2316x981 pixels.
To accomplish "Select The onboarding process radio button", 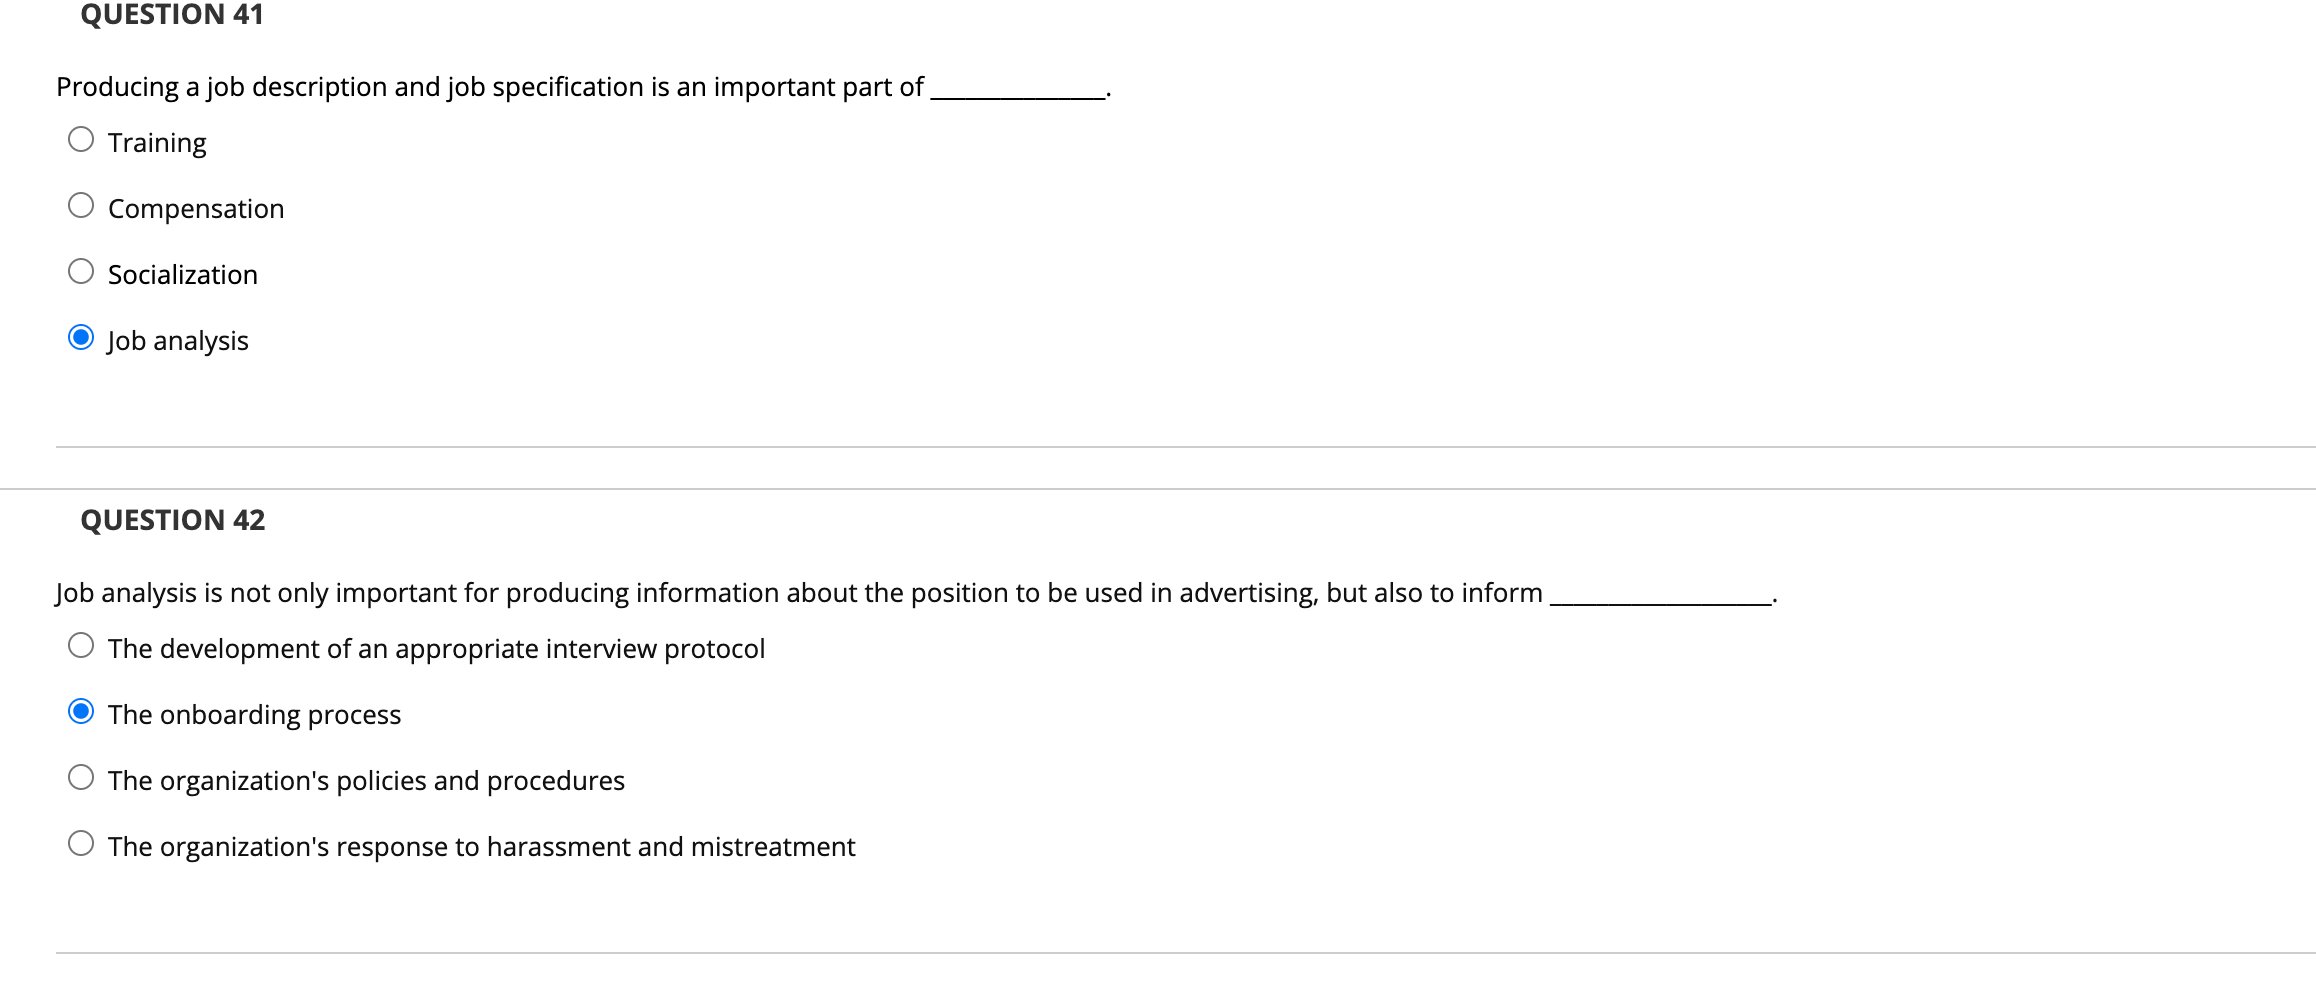I will coord(81,711).
